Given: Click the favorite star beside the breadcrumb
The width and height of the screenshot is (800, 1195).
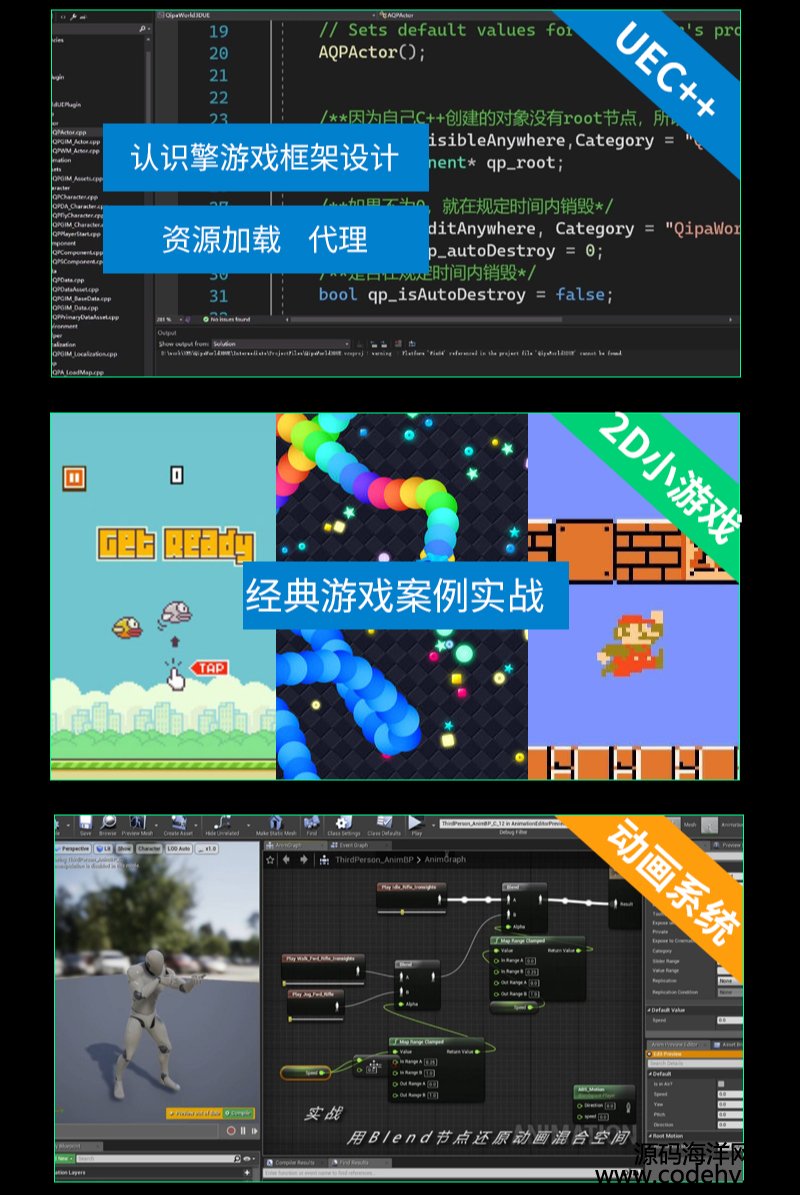Looking at the screenshot, I should [x=270, y=860].
